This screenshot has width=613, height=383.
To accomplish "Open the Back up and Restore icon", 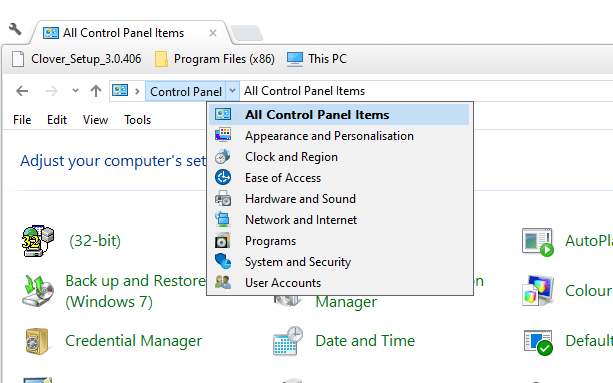I will click(38, 291).
